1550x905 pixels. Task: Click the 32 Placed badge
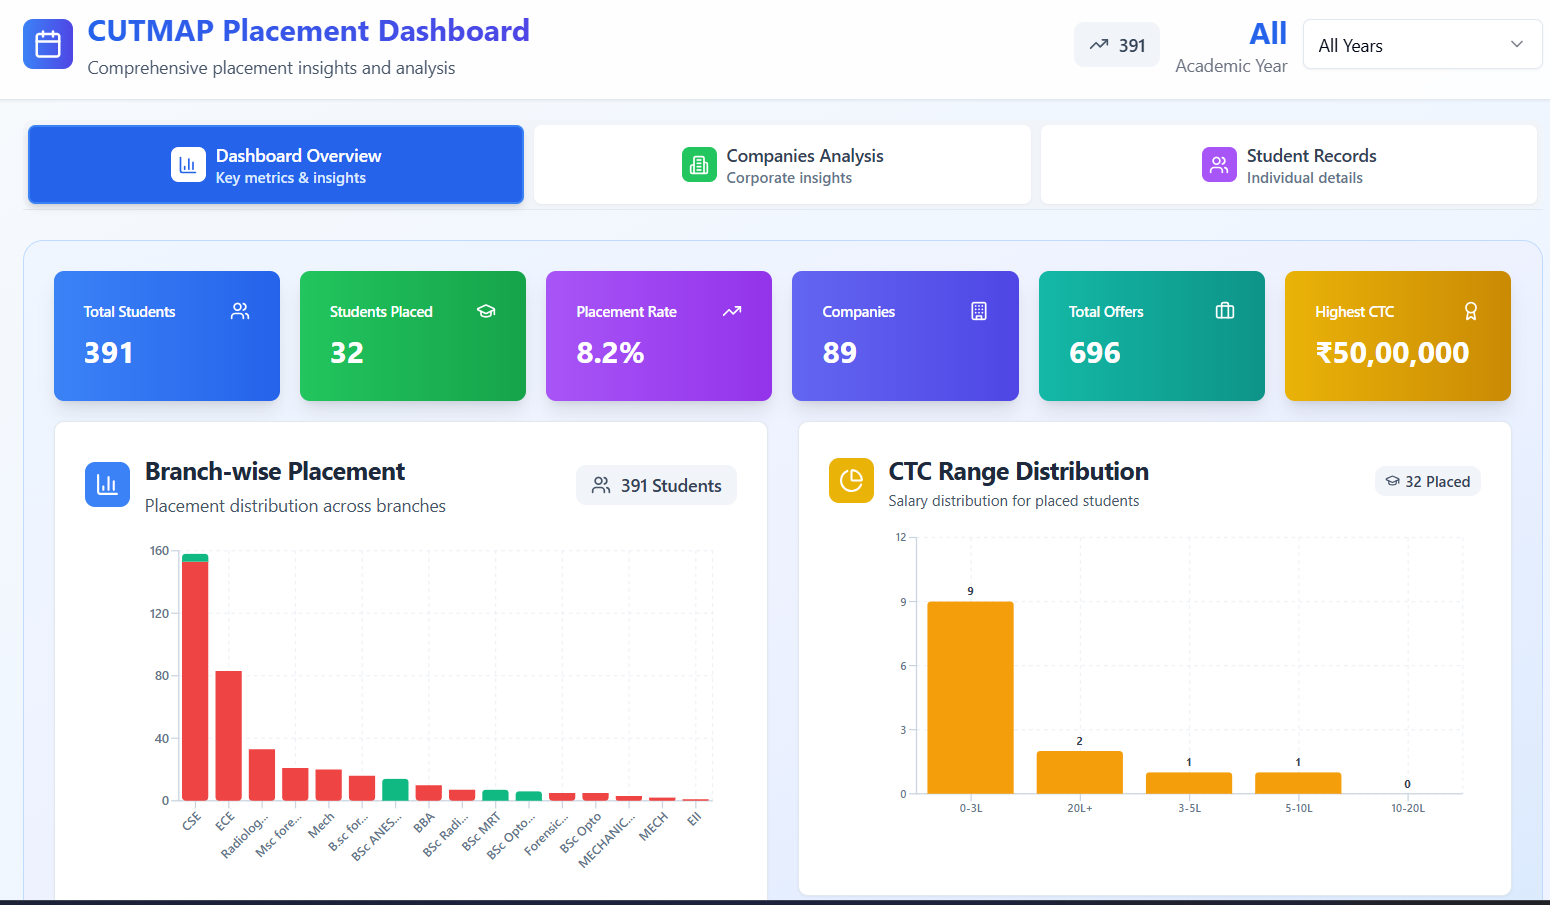[x=1427, y=481]
